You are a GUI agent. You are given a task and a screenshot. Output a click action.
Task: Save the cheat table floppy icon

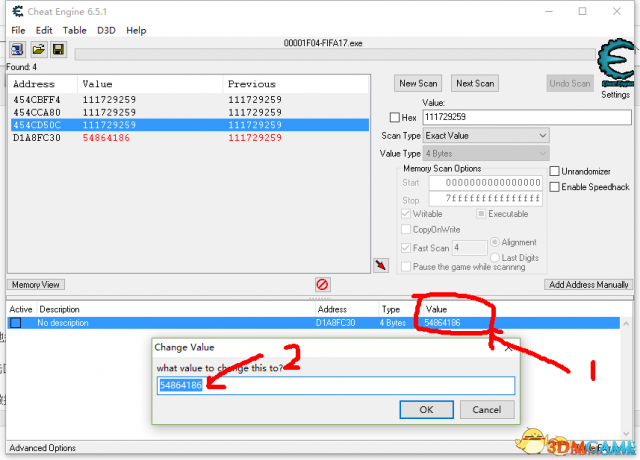pyautogui.click(x=58, y=50)
